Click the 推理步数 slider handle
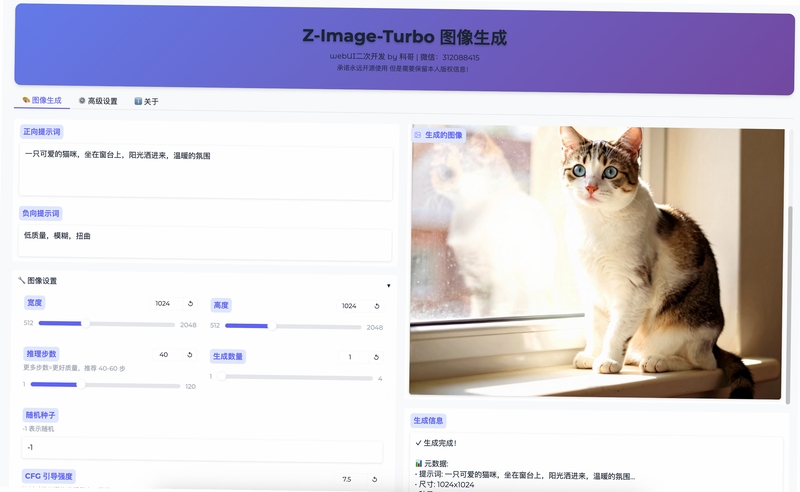This screenshot has height=492, width=800. pos(81,385)
